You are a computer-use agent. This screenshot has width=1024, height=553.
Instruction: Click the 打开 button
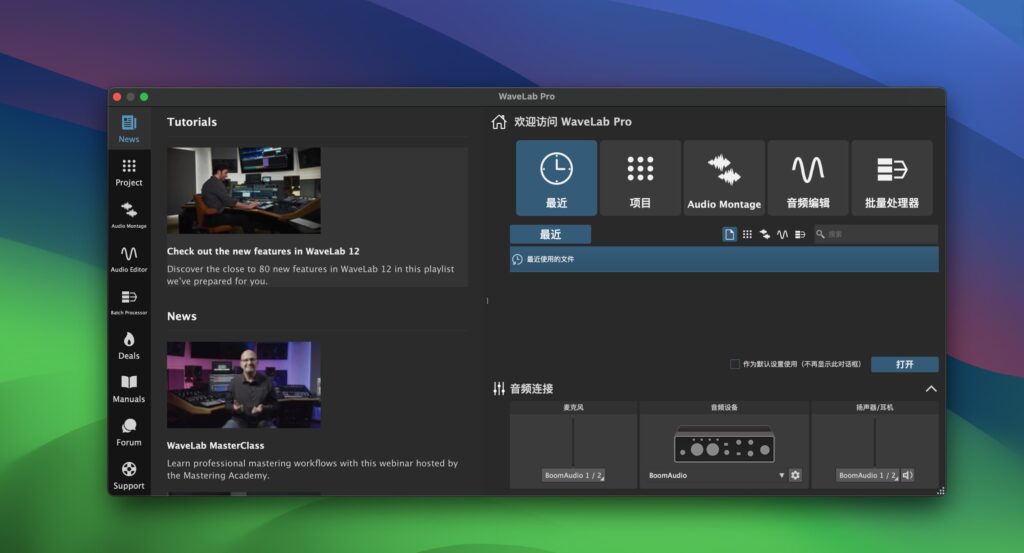[x=904, y=364]
